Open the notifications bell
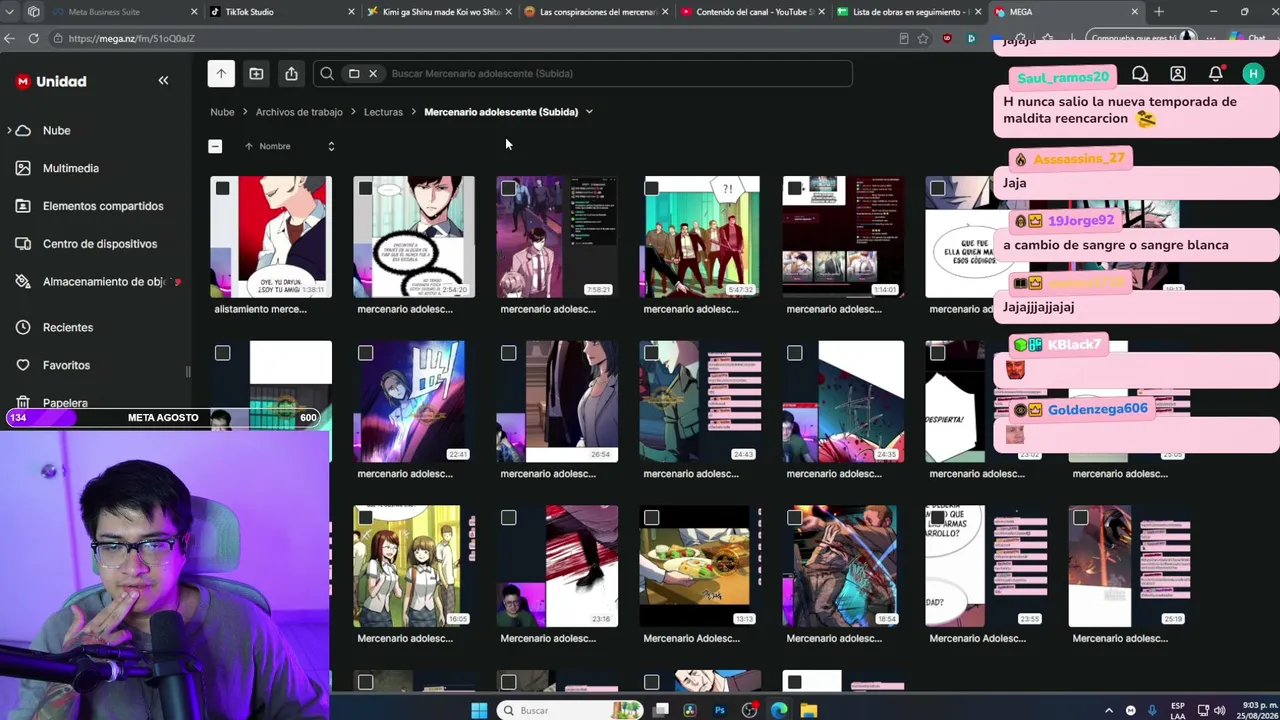Viewport: 1280px width, 720px height. (1216, 74)
